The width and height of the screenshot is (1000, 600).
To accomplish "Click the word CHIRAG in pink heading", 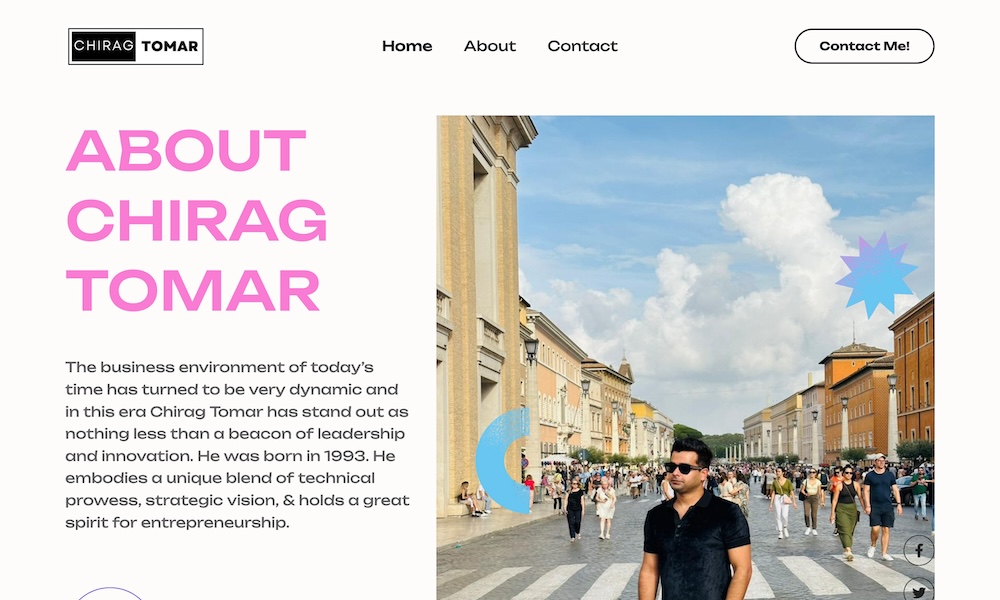I will (x=196, y=220).
